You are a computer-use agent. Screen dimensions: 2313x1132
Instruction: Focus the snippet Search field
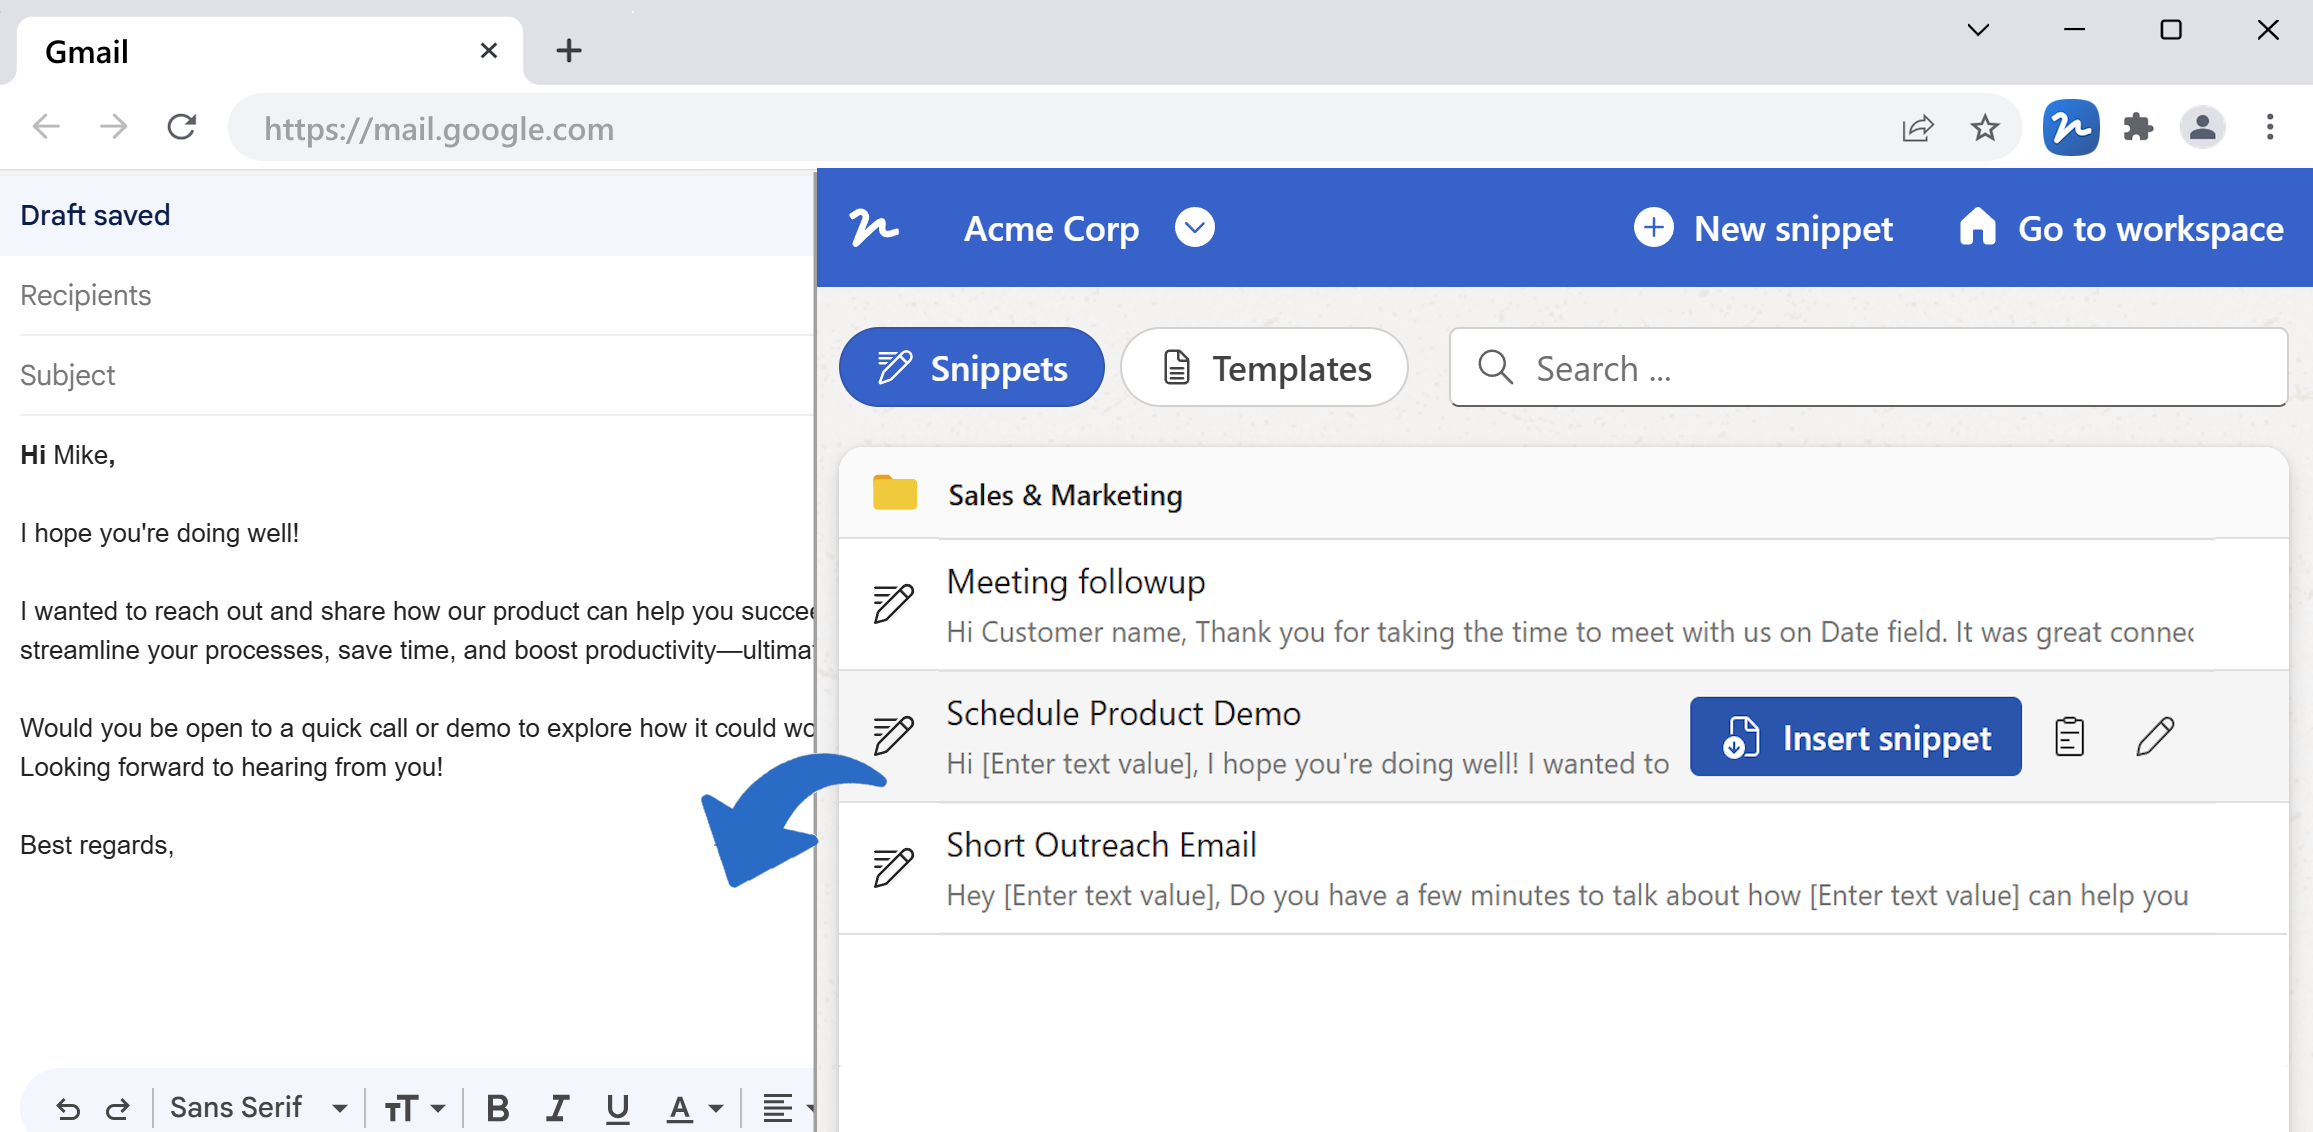pyautogui.click(x=1868, y=368)
